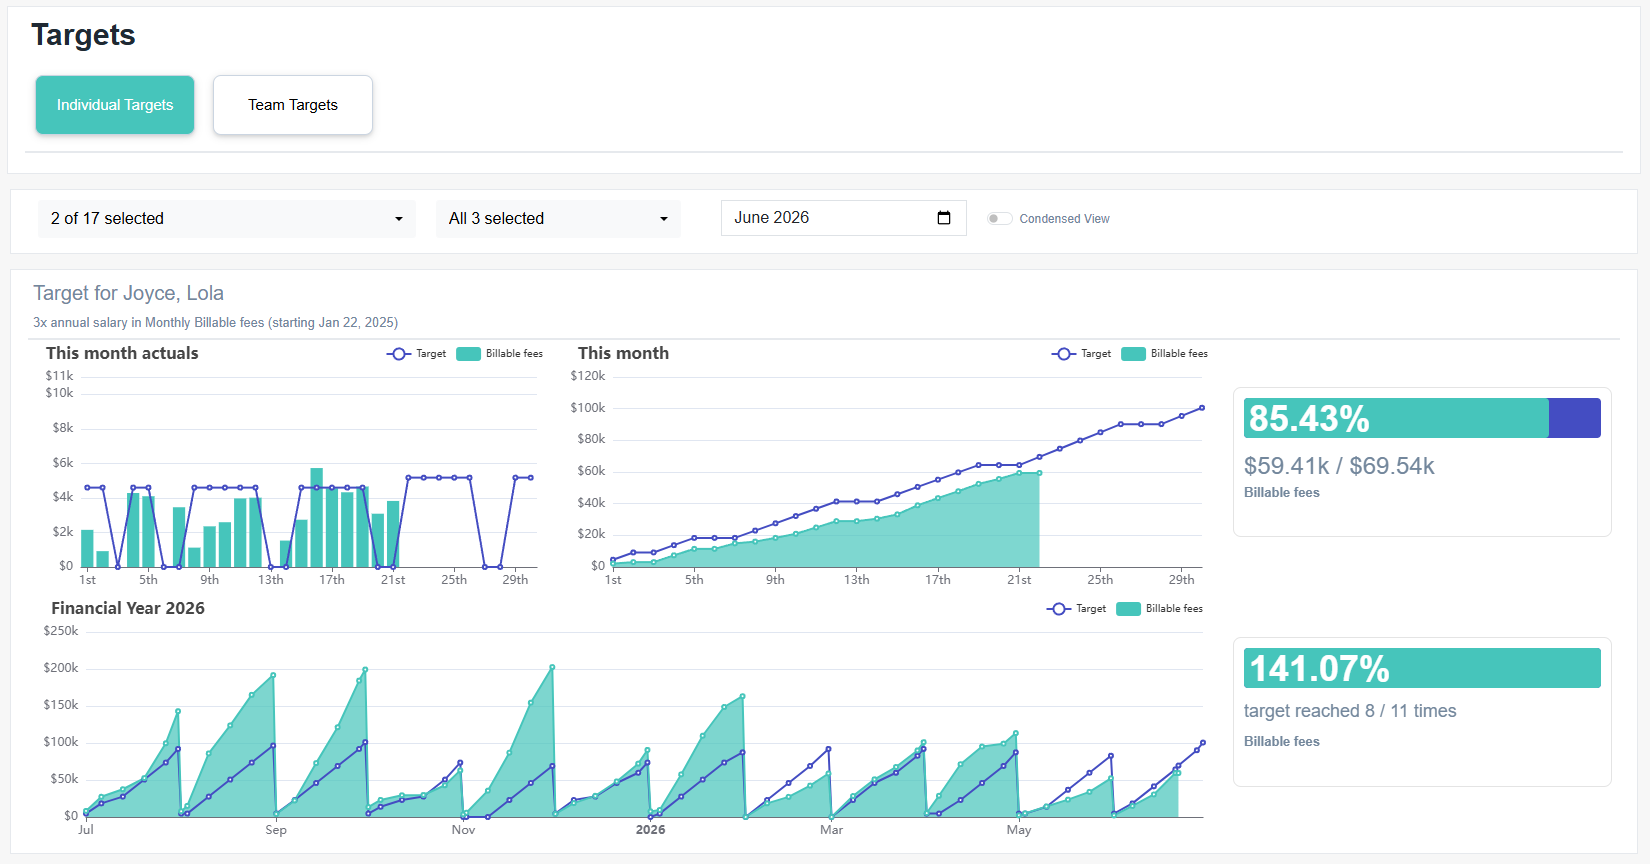Click the '$200k' axis label

click(x=61, y=668)
